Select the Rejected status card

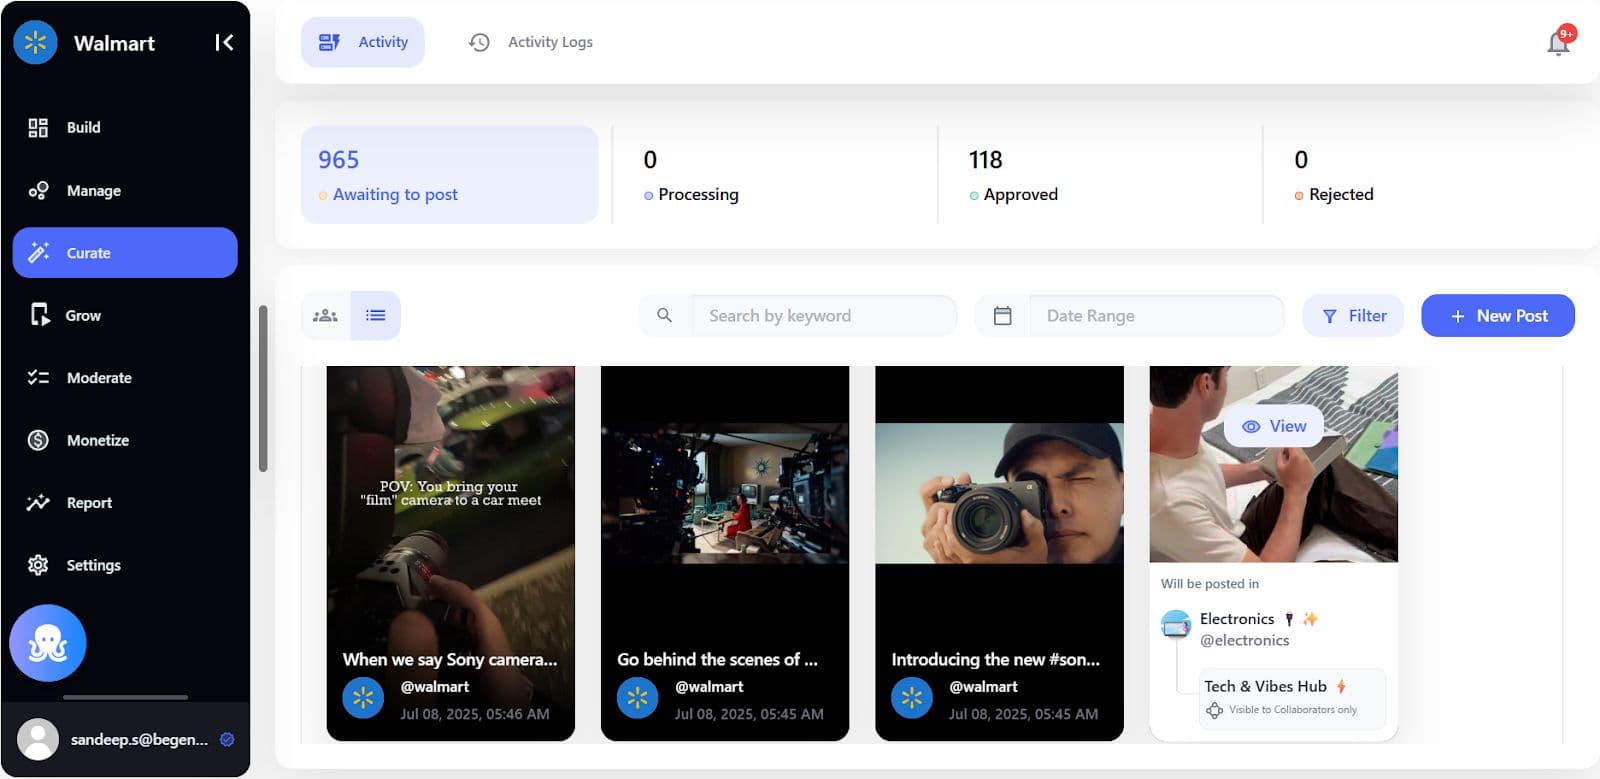pos(1425,174)
